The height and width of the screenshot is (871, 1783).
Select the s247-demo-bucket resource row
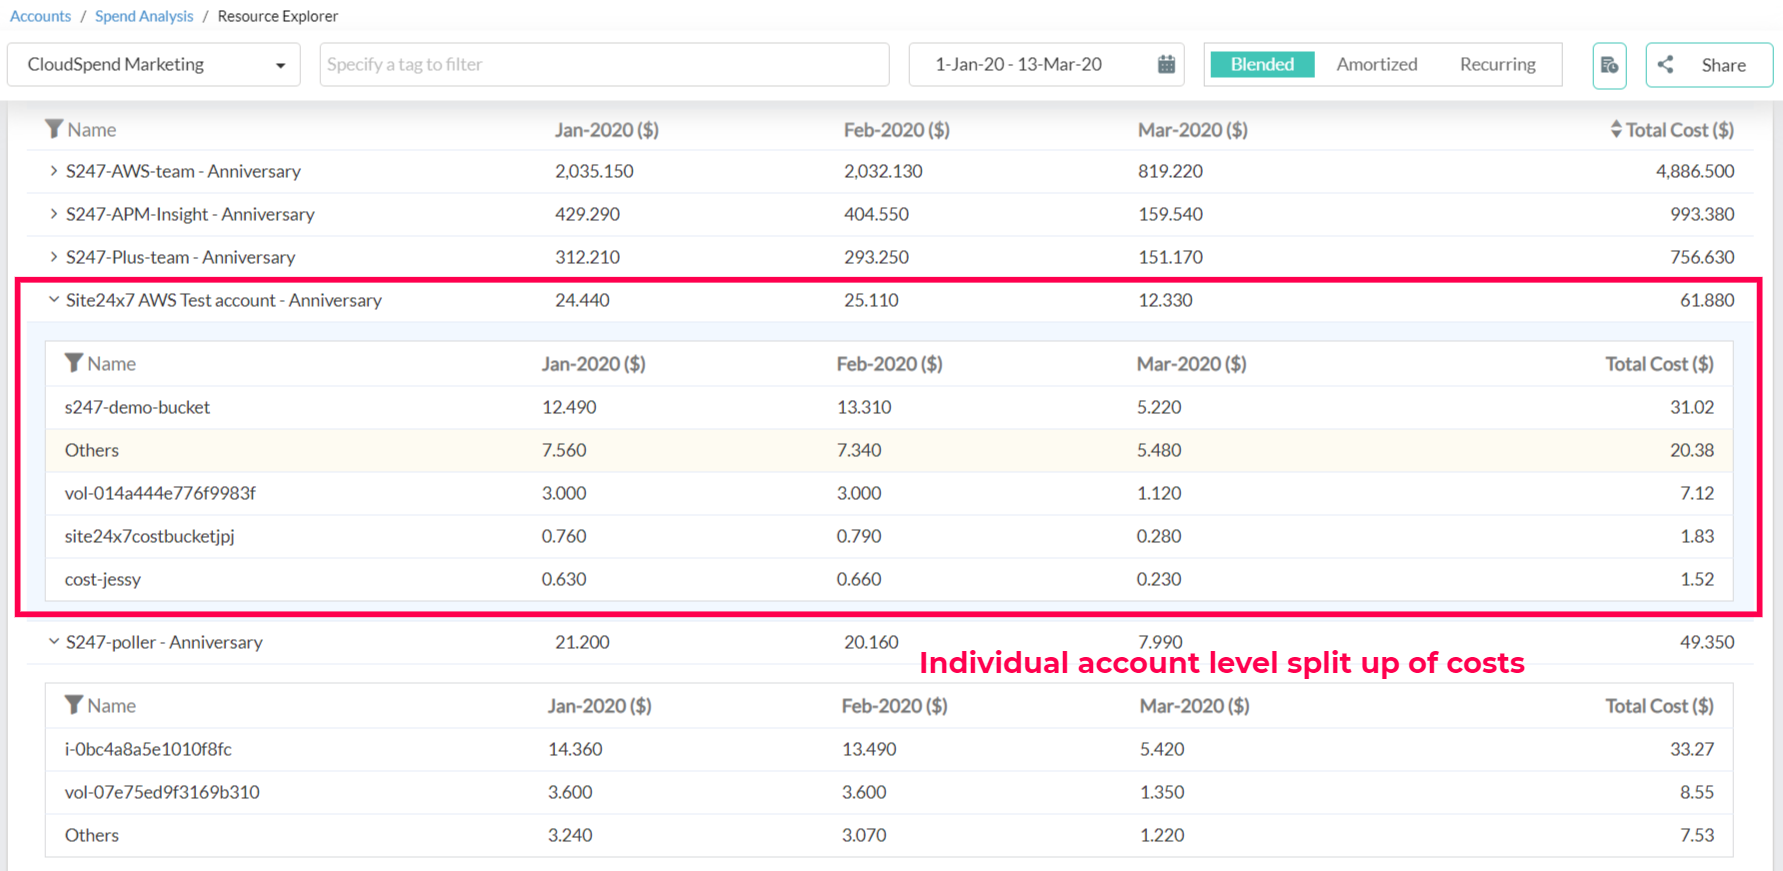tap(138, 407)
